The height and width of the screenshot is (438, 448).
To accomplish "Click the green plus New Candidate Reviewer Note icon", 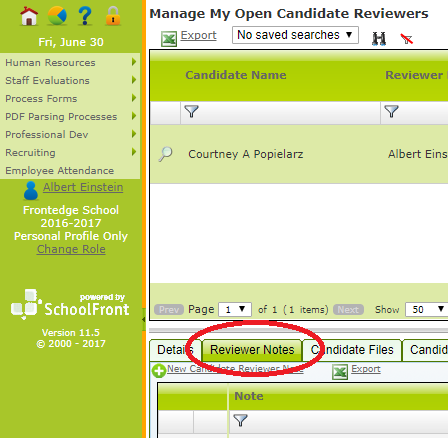I will [159, 371].
